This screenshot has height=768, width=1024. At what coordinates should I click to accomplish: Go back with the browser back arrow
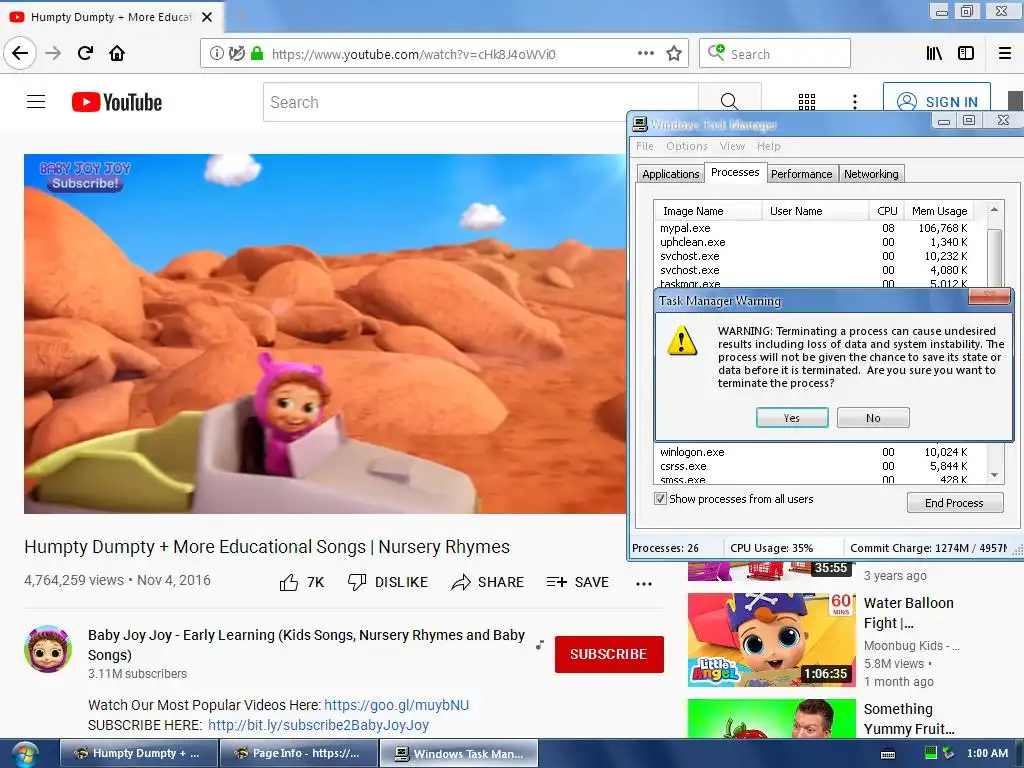(x=20, y=53)
